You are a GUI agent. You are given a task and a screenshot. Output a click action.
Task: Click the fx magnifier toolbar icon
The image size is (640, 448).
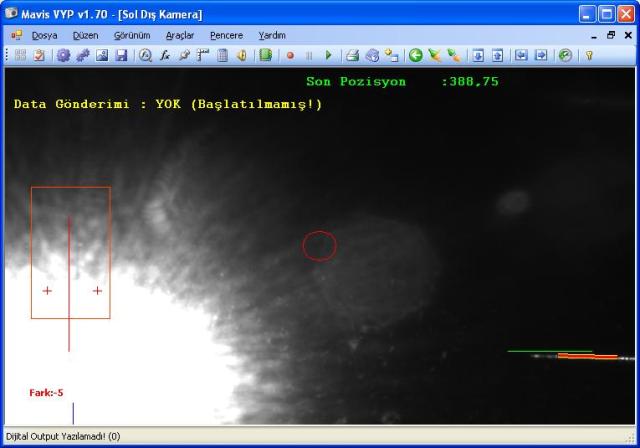(145, 55)
